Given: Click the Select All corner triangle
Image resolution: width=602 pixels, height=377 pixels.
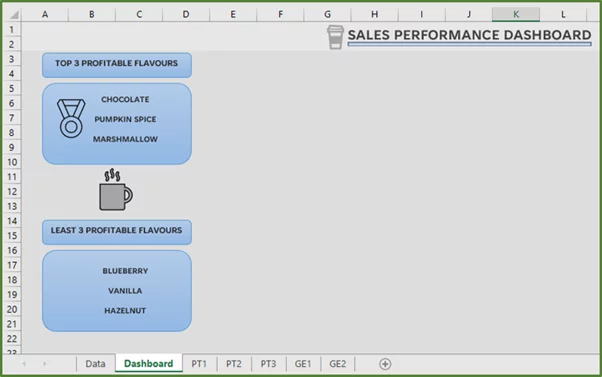Looking at the screenshot, I should coord(14,15).
